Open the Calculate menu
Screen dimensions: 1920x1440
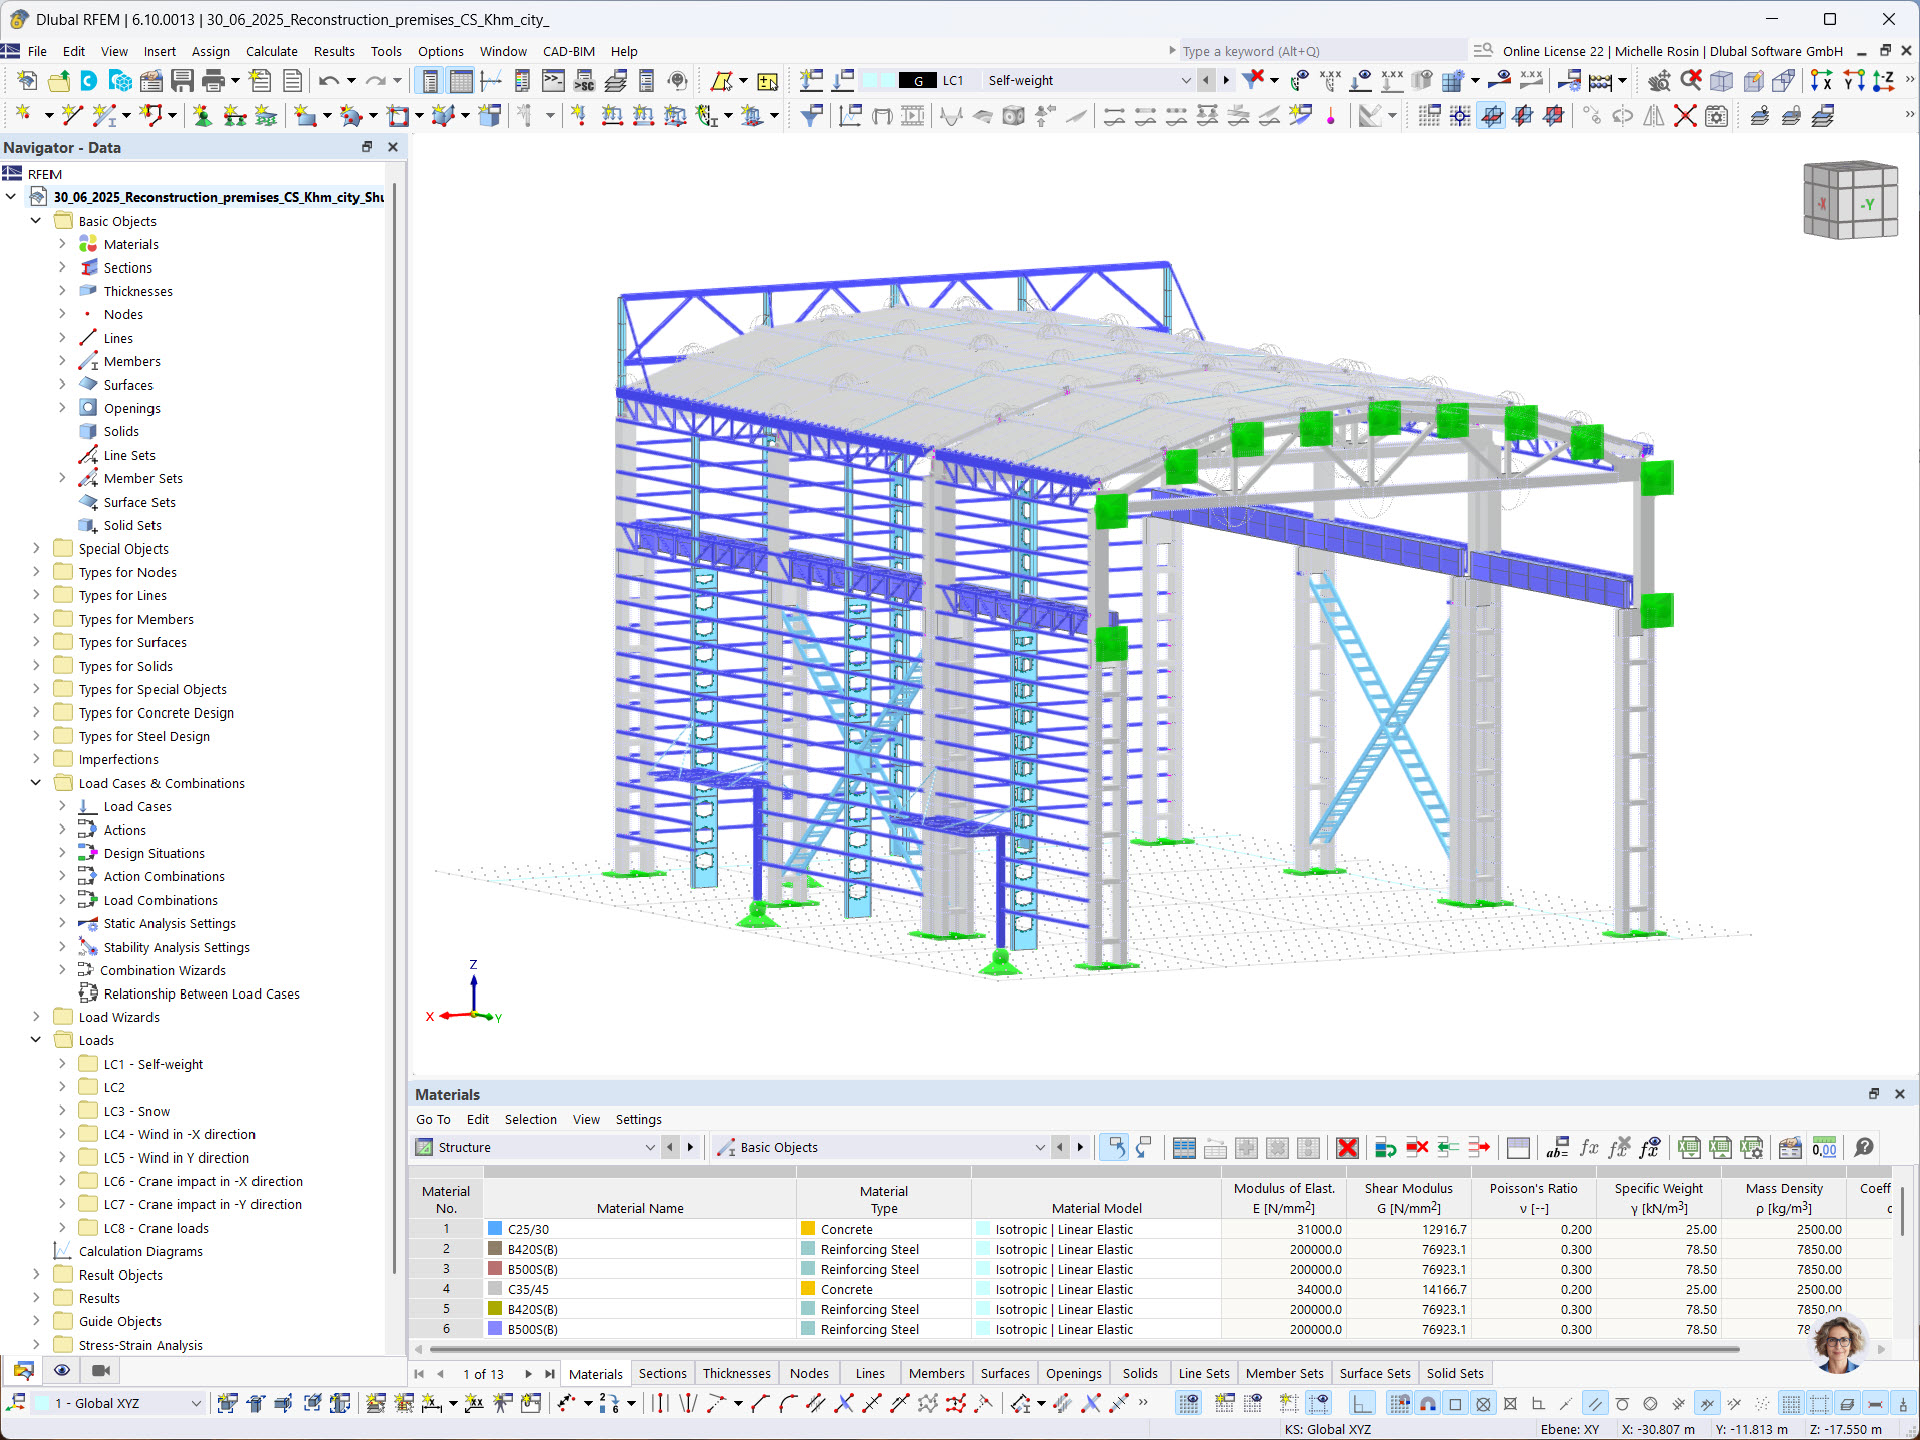pyautogui.click(x=271, y=51)
